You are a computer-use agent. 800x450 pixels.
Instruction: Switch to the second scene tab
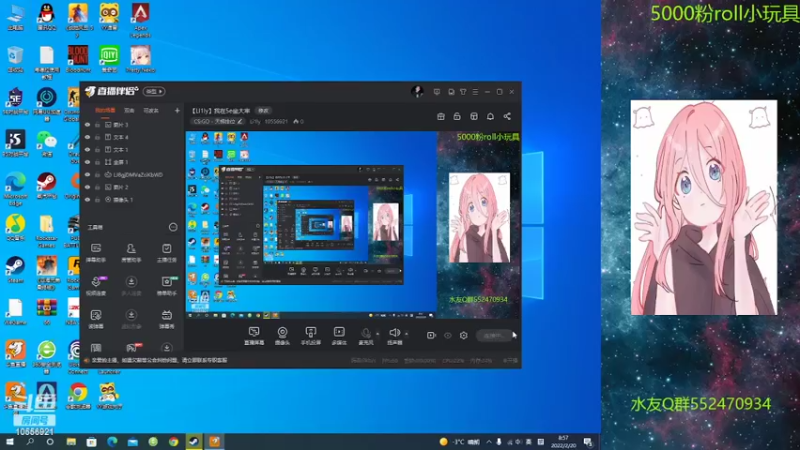129,110
